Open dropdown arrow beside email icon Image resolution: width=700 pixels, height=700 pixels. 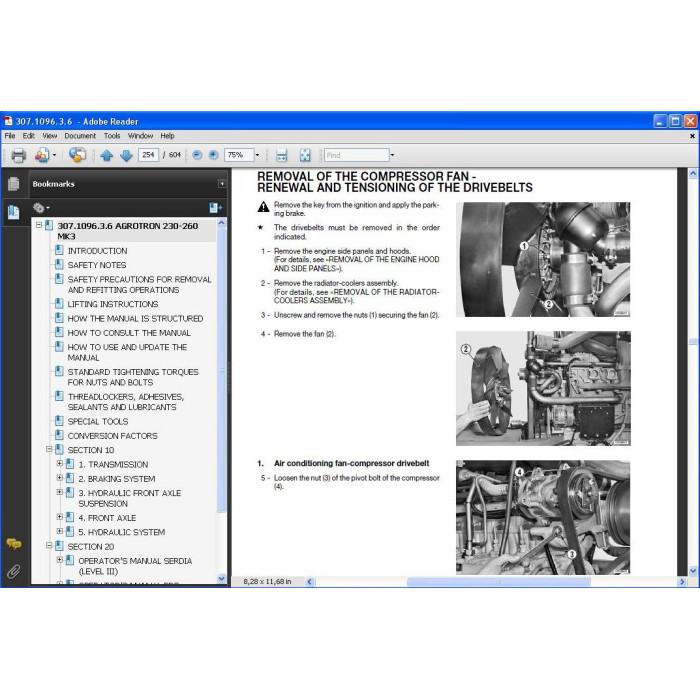pos(54,155)
